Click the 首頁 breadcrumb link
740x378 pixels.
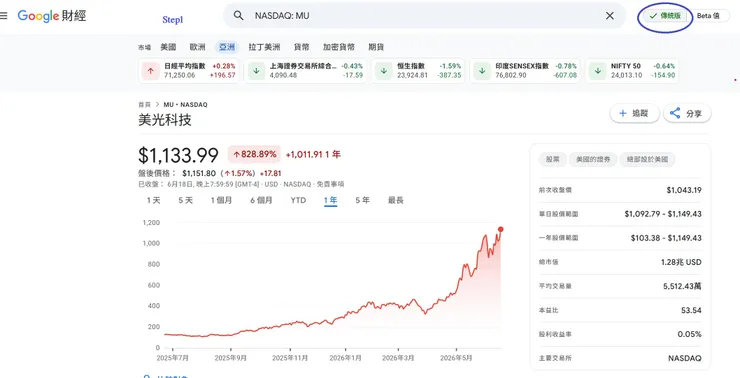(x=144, y=105)
